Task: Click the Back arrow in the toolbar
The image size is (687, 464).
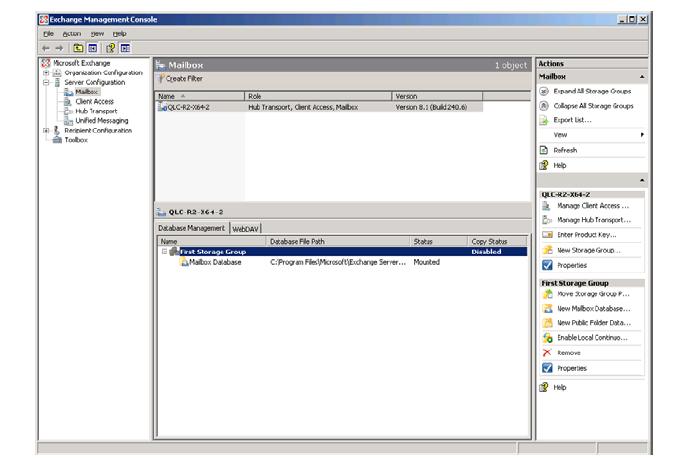Action: pyautogui.click(x=46, y=47)
